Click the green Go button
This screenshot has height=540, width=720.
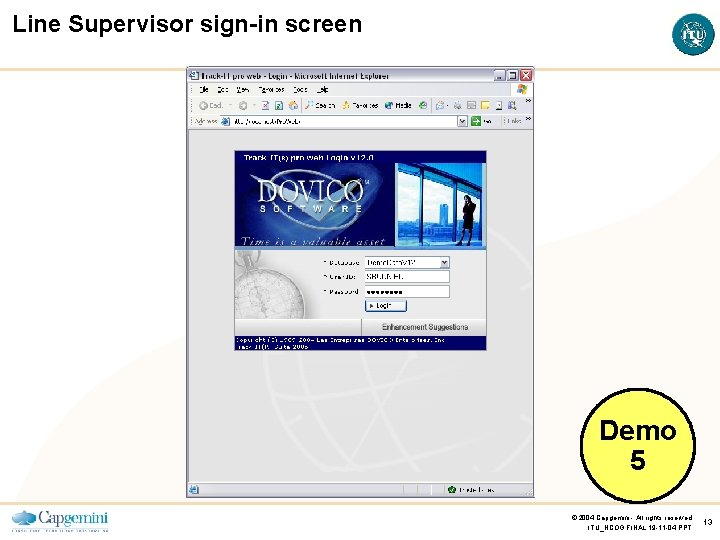(x=481, y=121)
